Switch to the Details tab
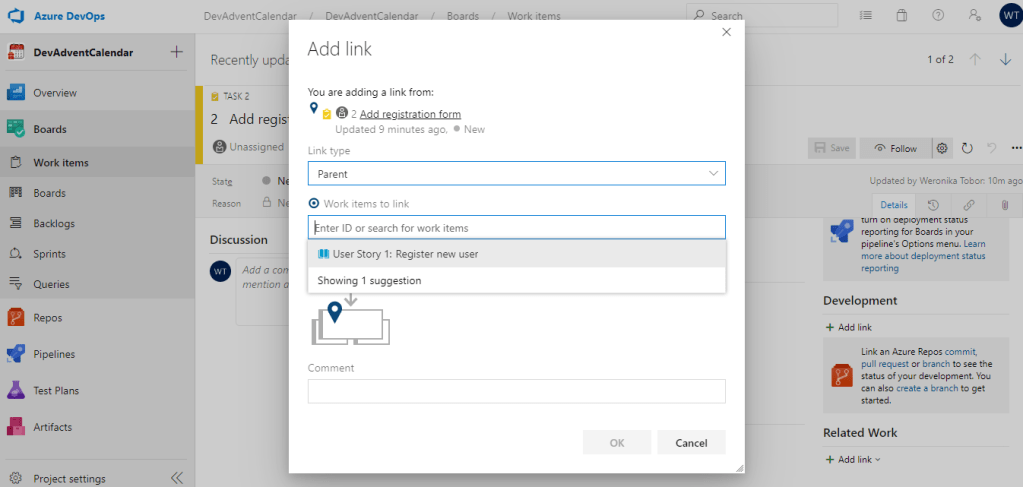Viewport: 1023px width, 487px height. click(893, 204)
